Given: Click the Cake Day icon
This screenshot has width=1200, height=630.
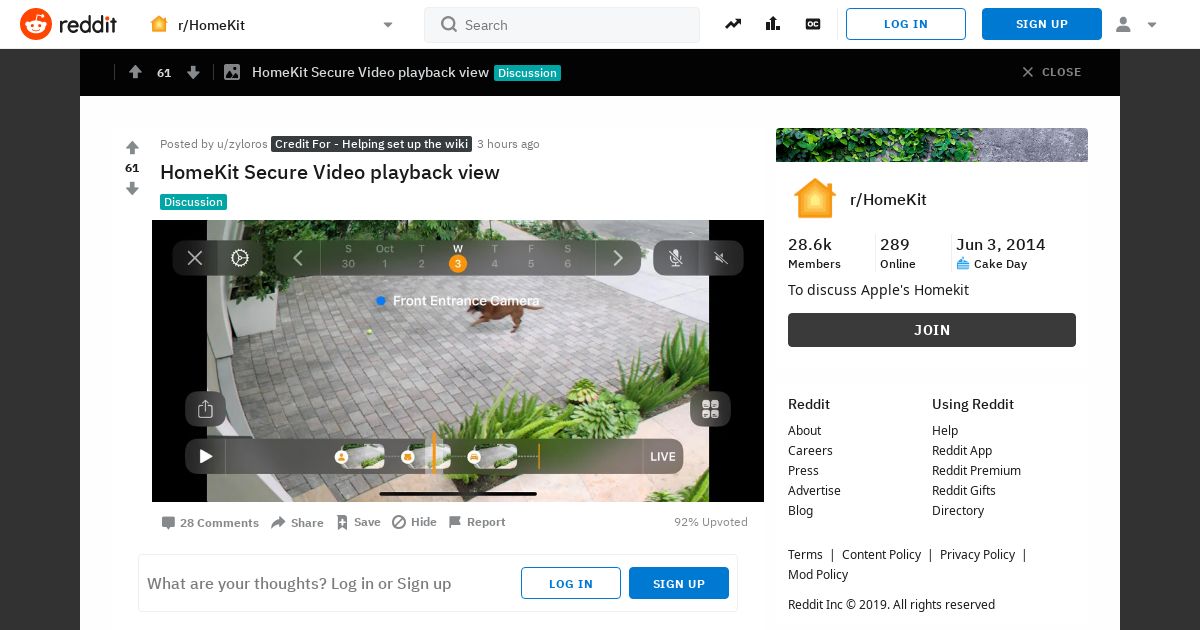Looking at the screenshot, I should pos(963,264).
